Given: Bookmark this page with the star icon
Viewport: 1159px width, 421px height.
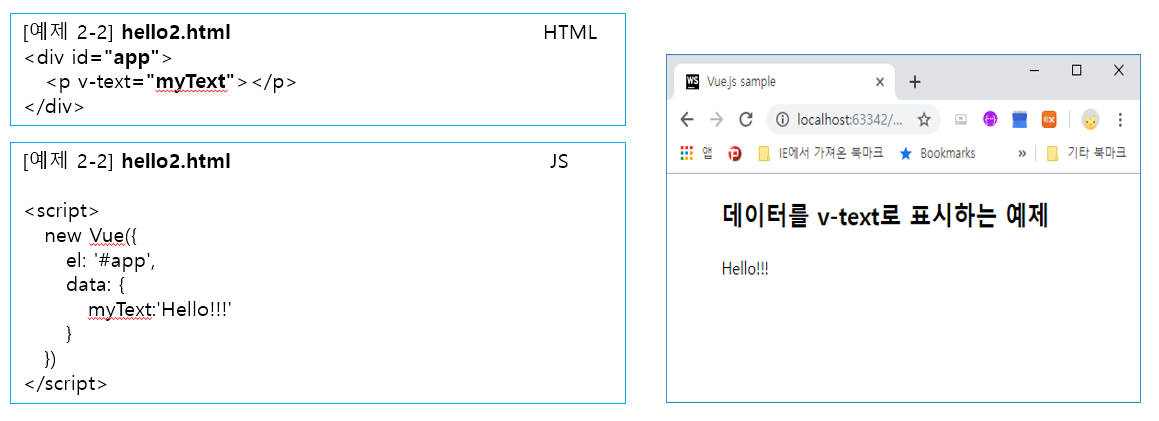Looking at the screenshot, I should tap(923, 120).
